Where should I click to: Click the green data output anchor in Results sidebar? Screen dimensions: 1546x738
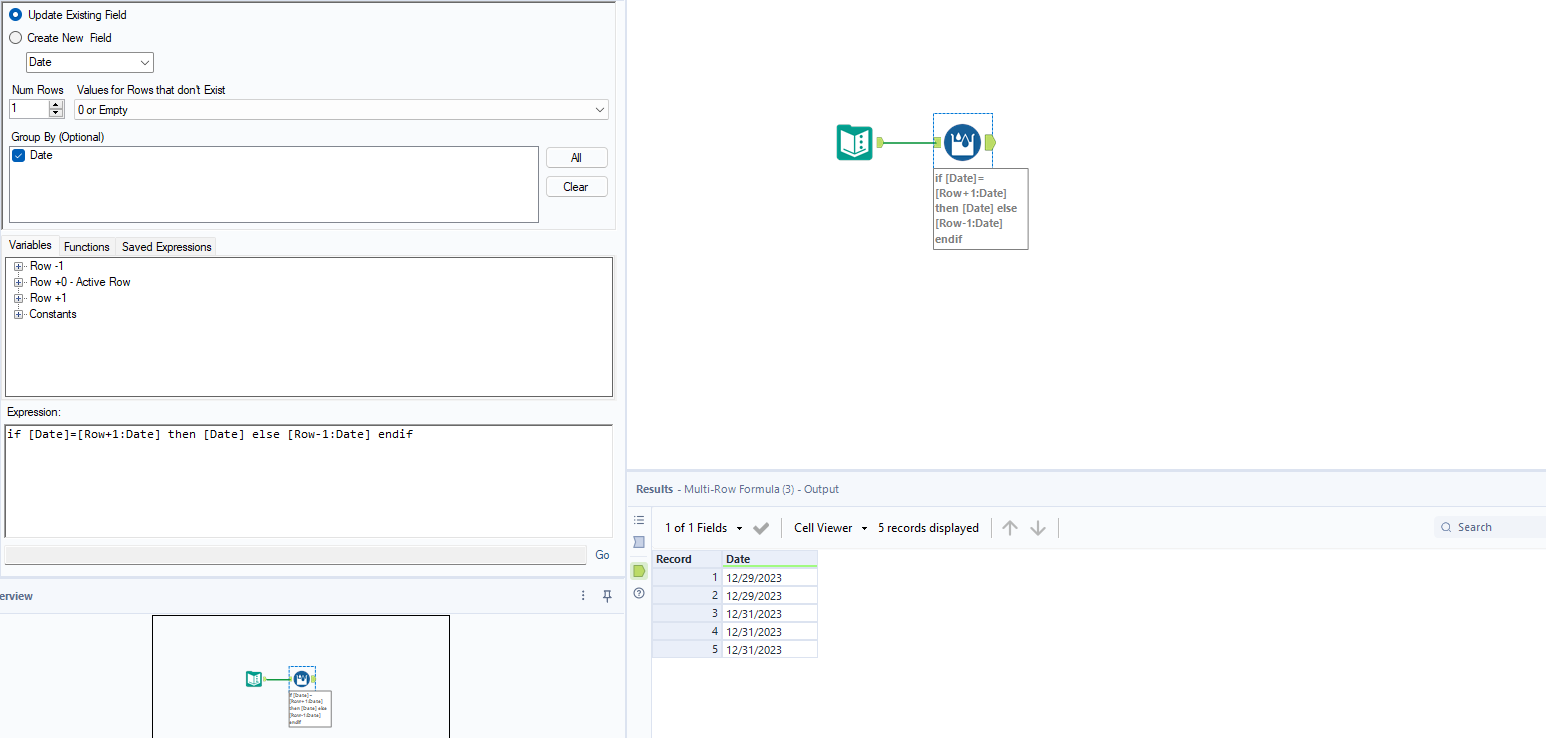pyautogui.click(x=639, y=571)
